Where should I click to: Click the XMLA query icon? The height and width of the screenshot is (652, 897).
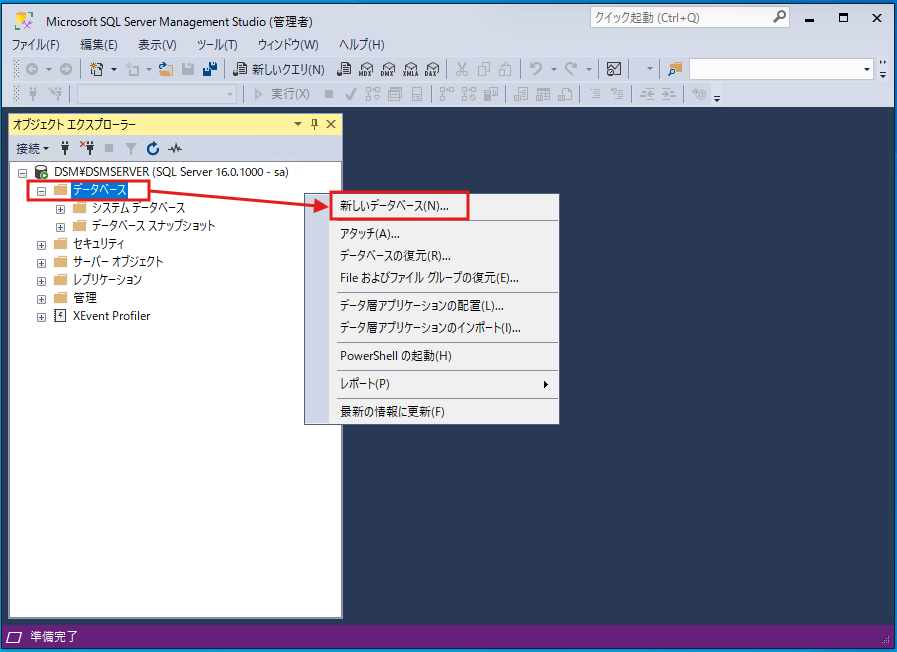(410, 69)
